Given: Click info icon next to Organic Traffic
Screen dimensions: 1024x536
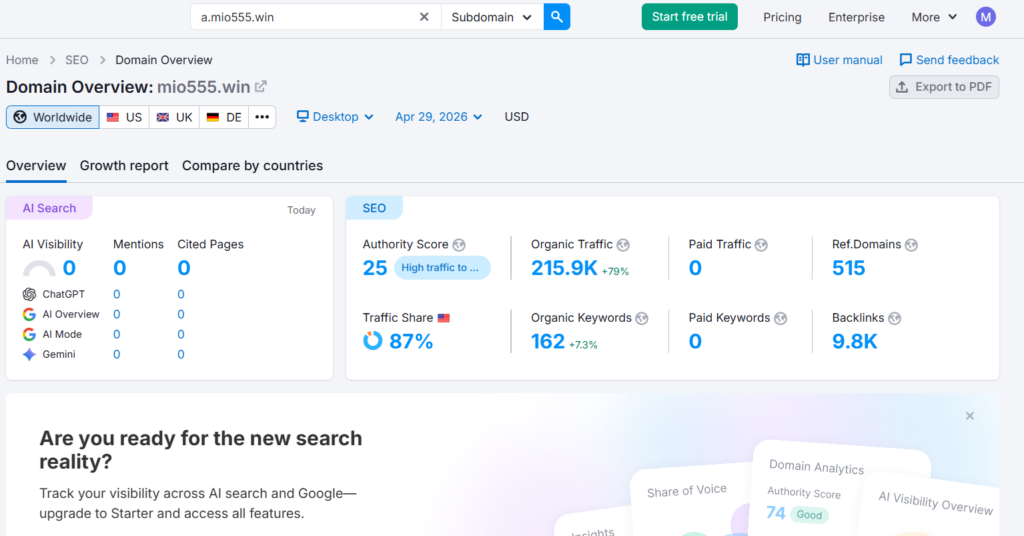Looking at the screenshot, I should click(623, 245).
